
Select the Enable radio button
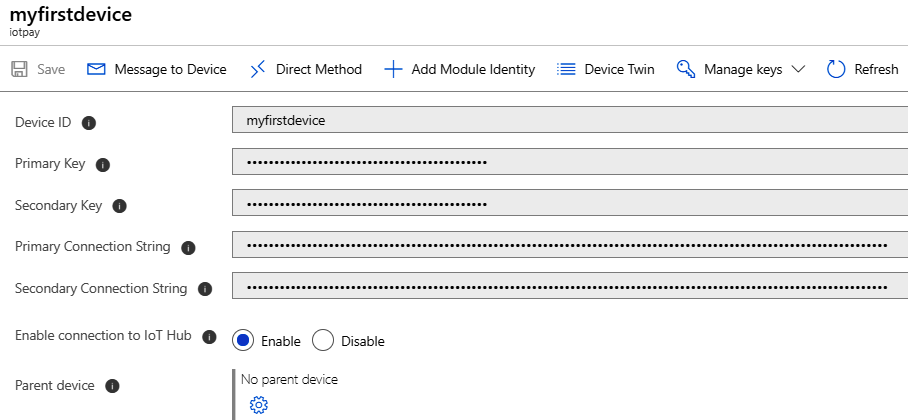[243, 340]
